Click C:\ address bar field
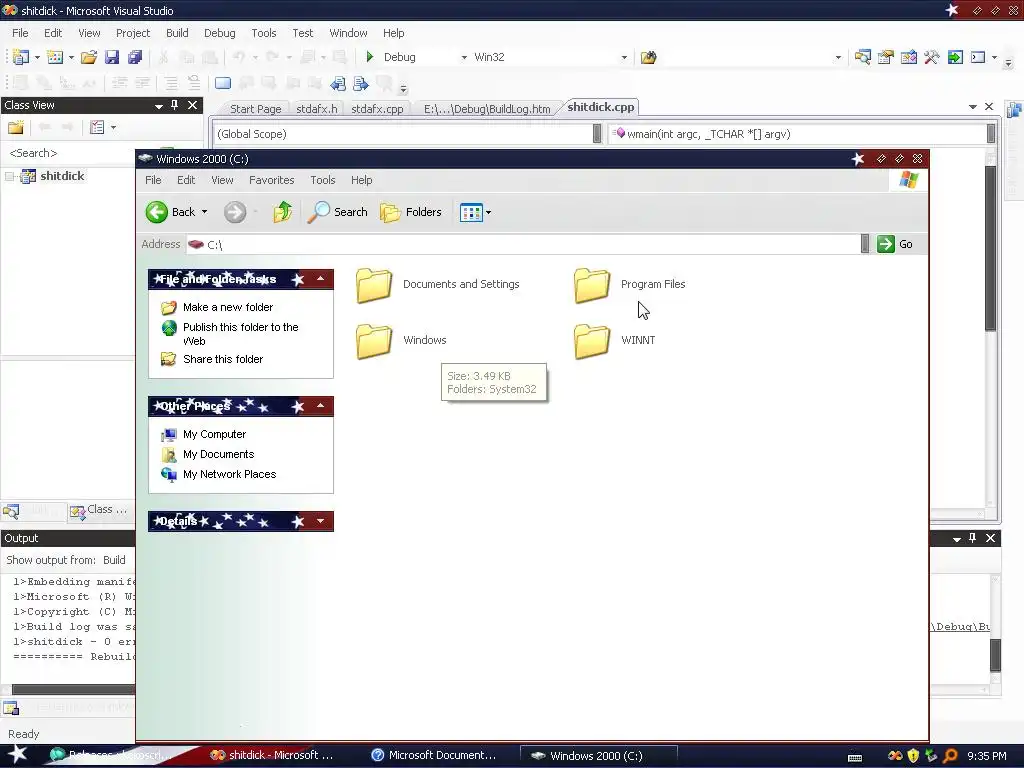Viewport: 1024px width, 768px height. [523, 244]
